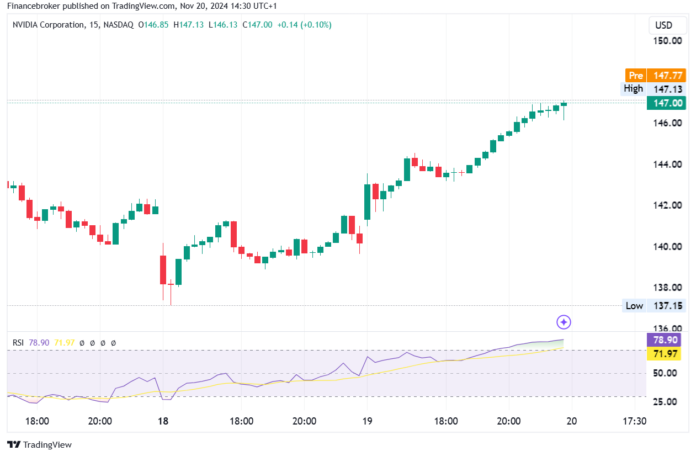696x450 pixels.
Task: Click the change +0.14 (+0.10%) text
Action: click(304, 25)
